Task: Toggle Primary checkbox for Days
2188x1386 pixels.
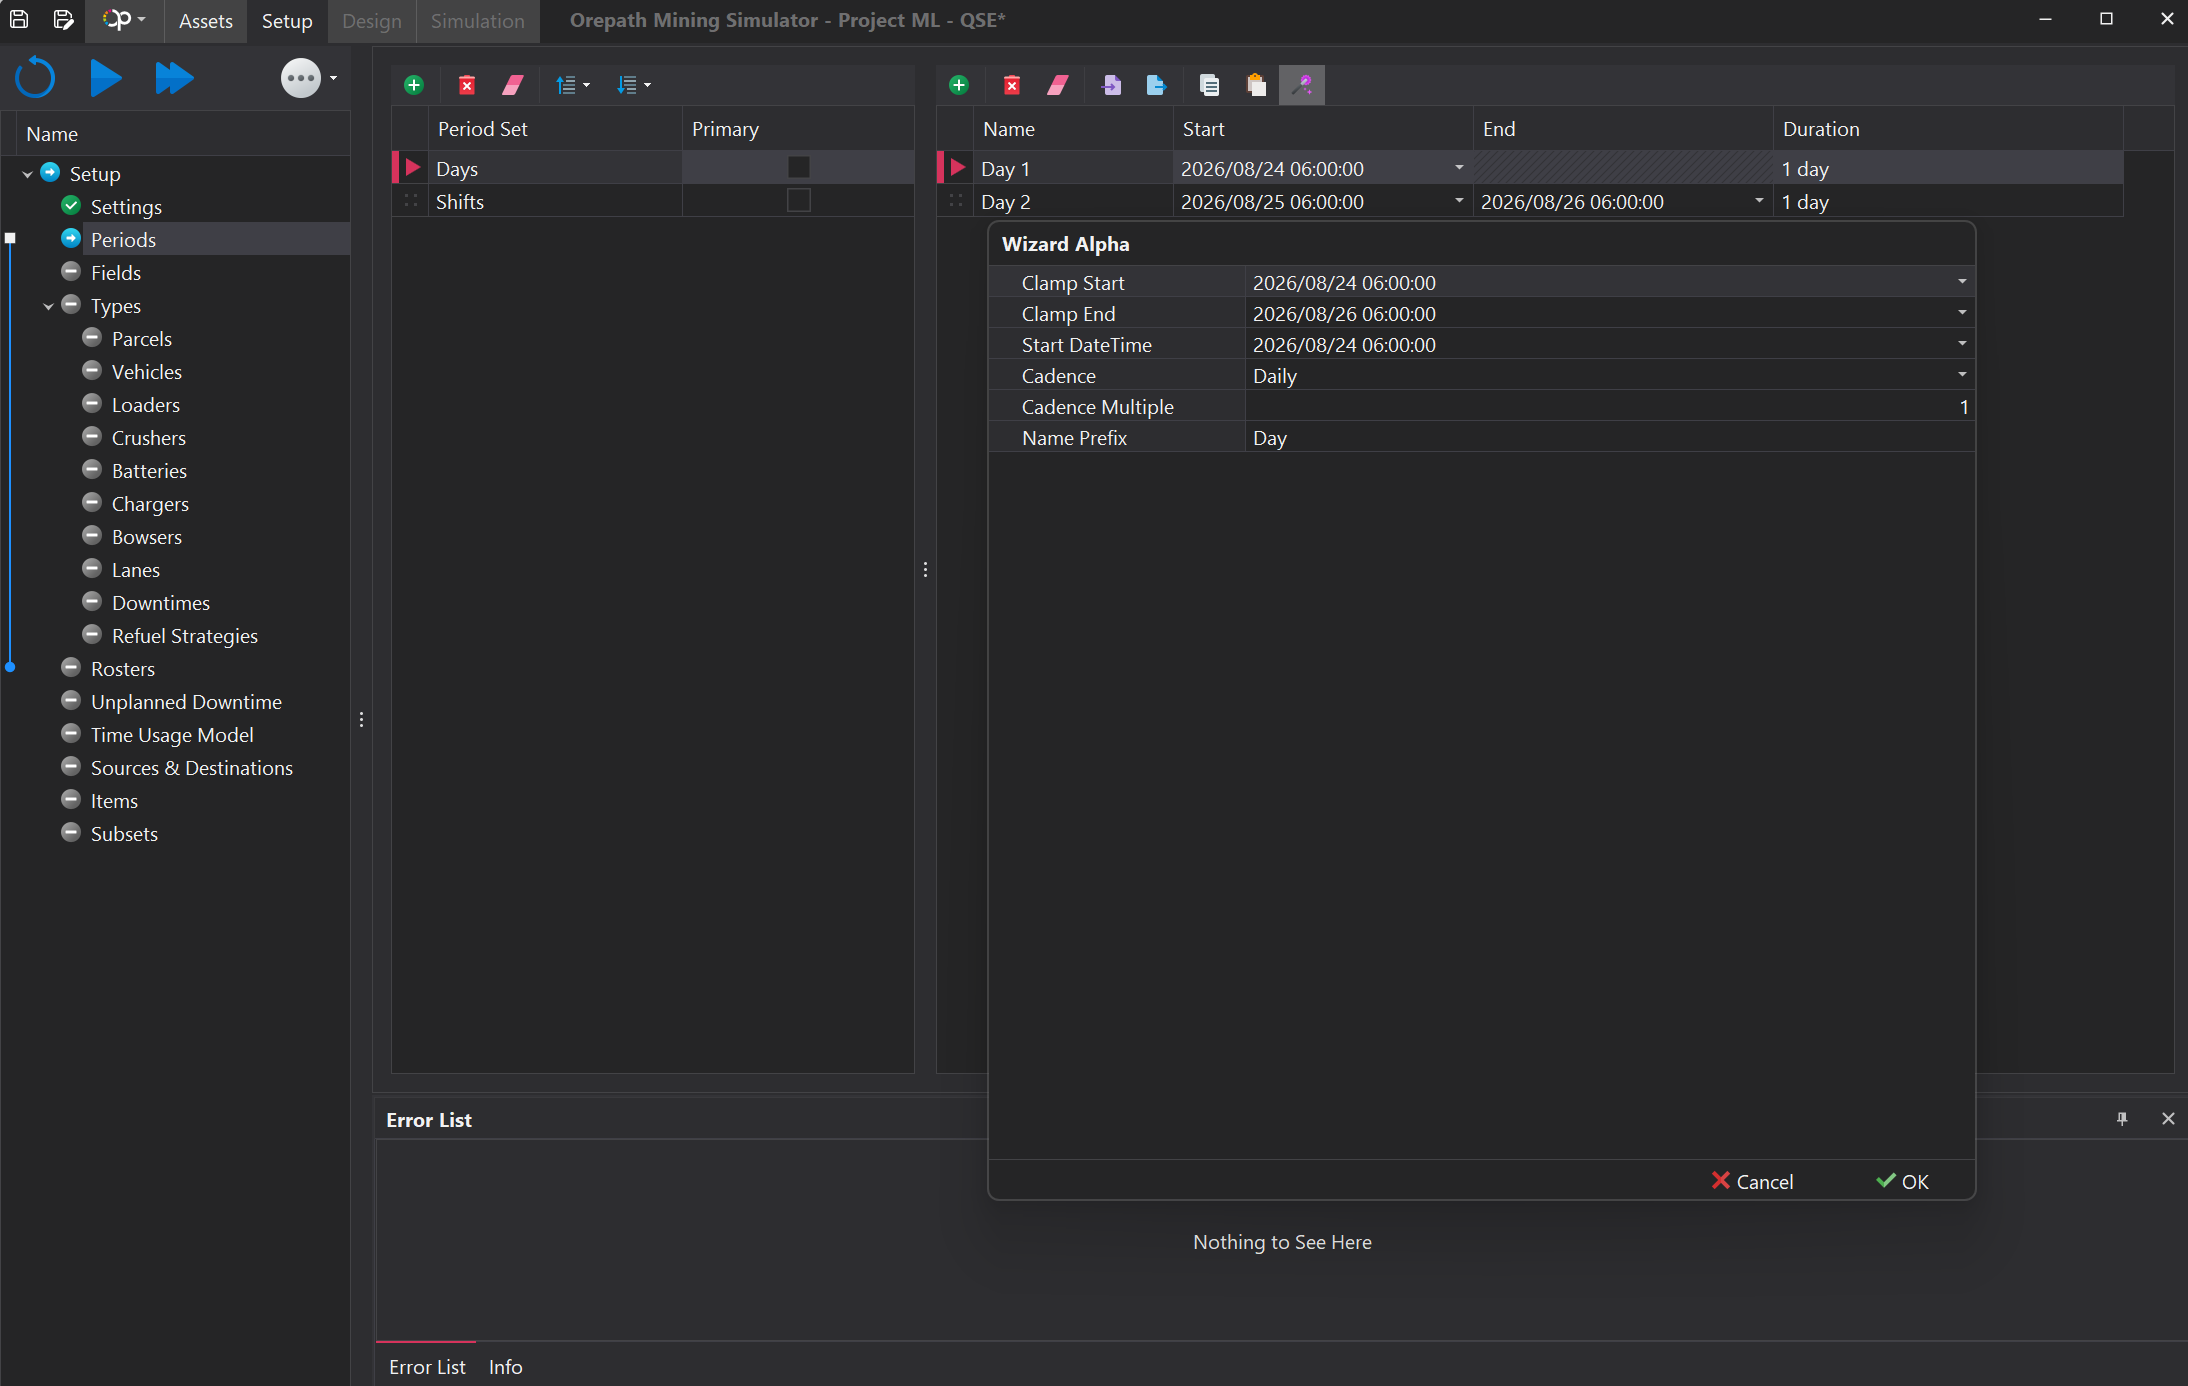Action: [x=798, y=167]
